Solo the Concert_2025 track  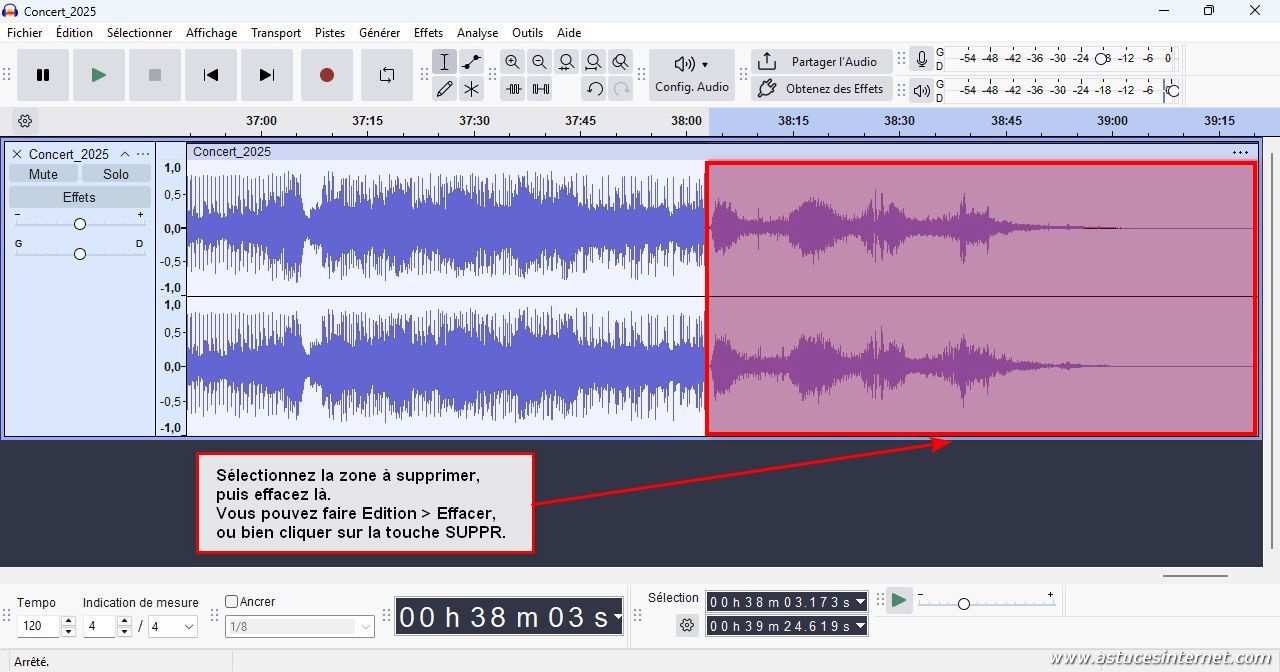[116, 174]
